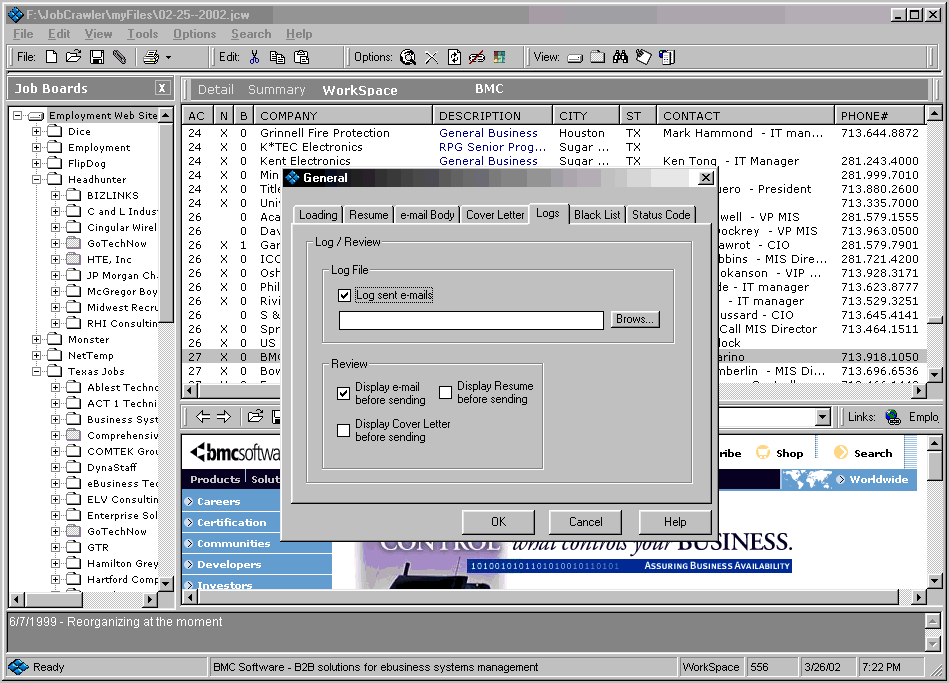This screenshot has width=949, height=683.
Task: Click the browser back arrow icon
Action: [203, 416]
